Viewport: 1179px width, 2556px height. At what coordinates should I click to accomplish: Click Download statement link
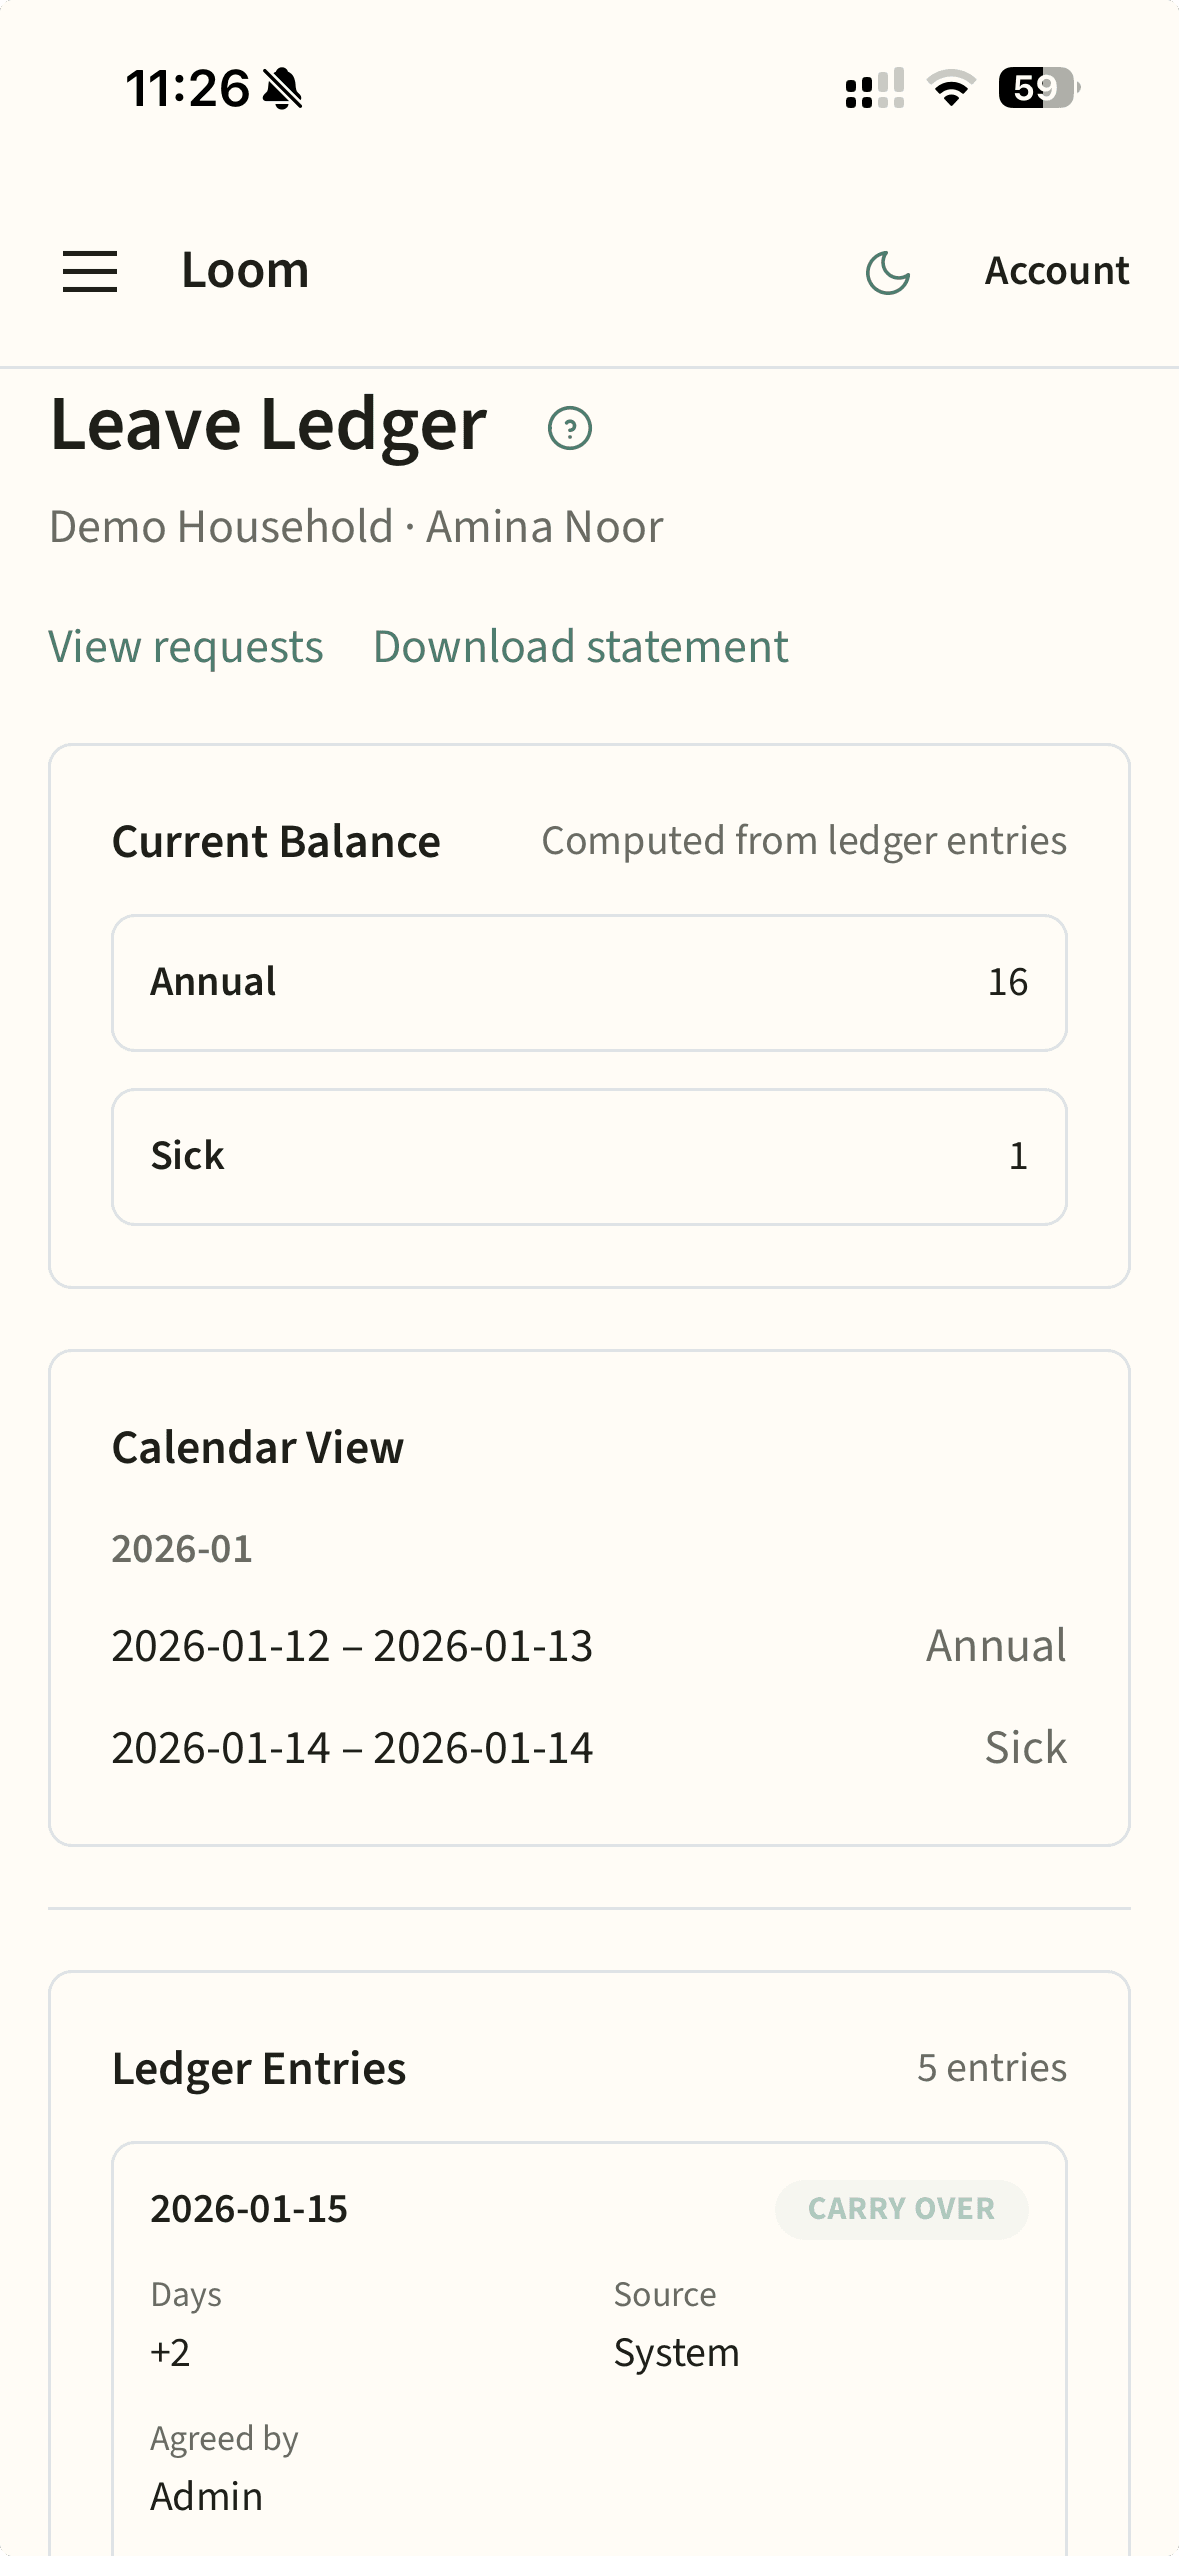(x=580, y=647)
